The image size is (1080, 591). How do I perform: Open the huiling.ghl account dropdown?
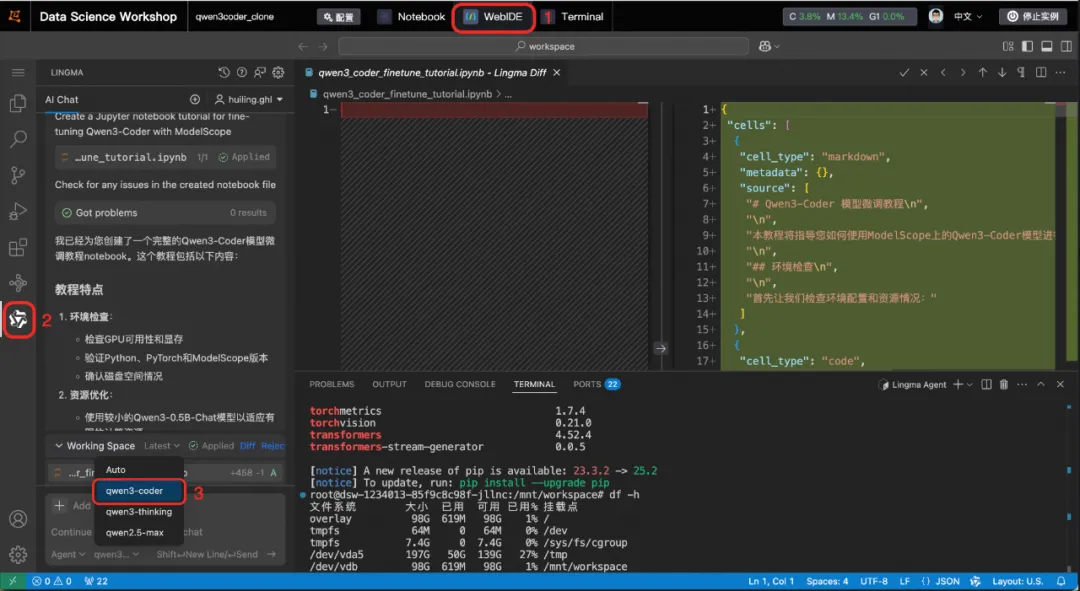point(249,99)
